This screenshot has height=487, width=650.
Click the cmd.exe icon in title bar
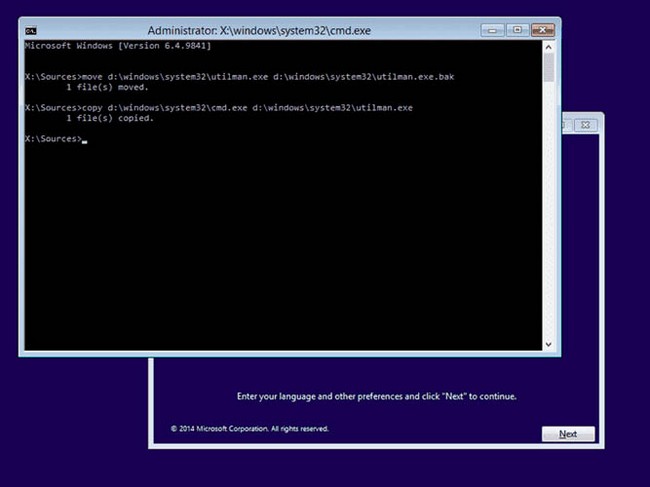31,30
